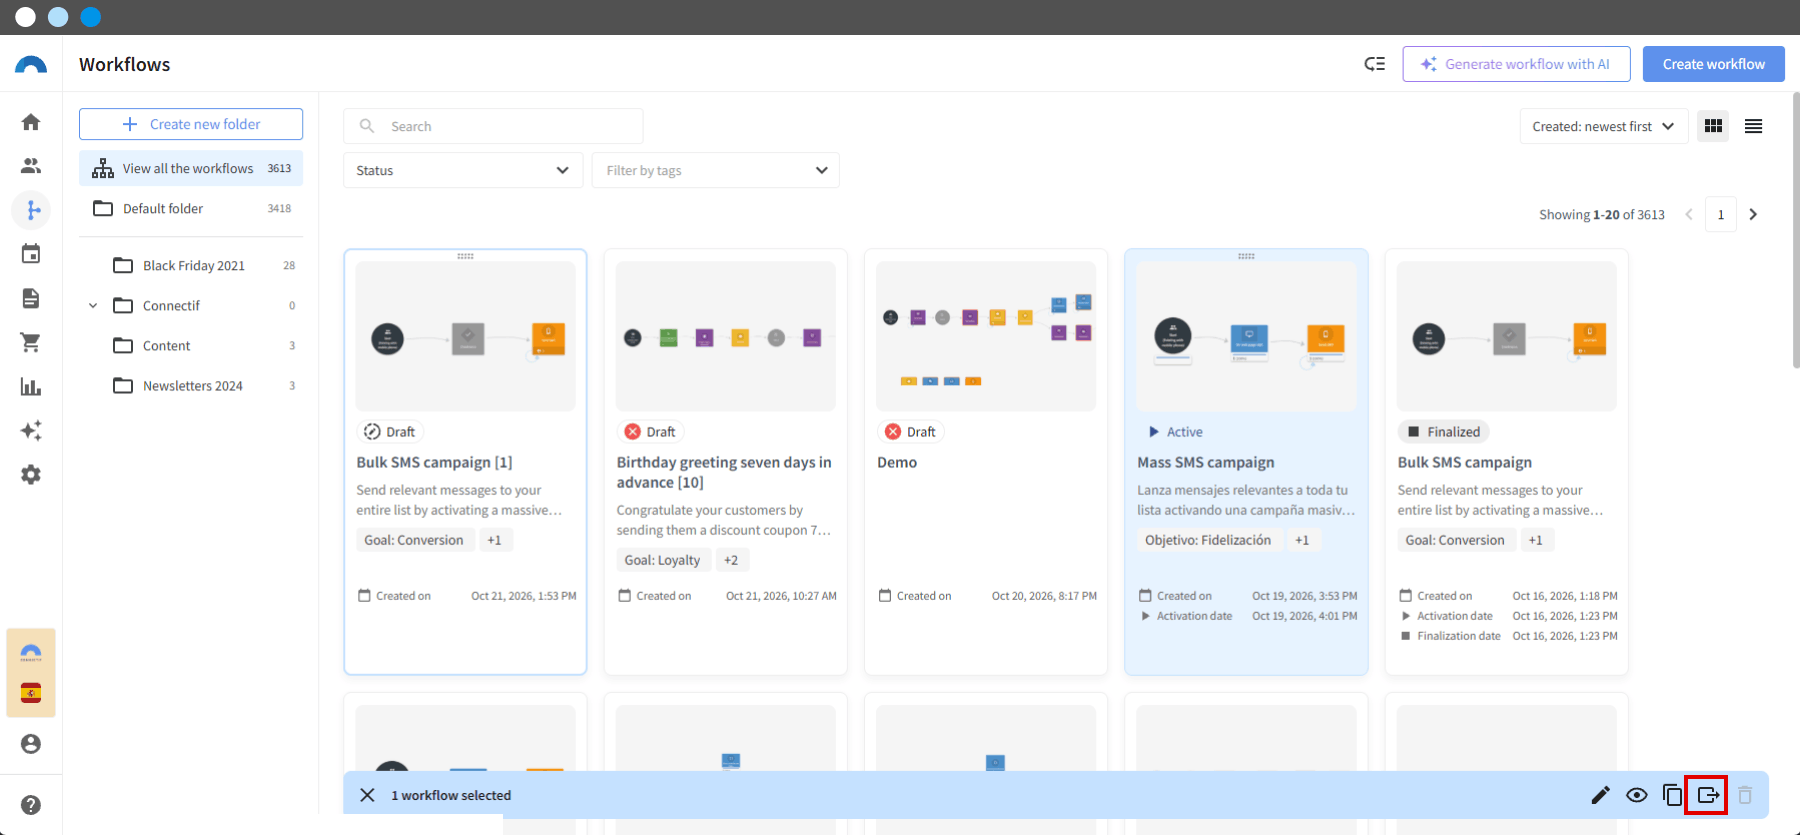Open the Calendar icon in sidebar

(x=31, y=254)
